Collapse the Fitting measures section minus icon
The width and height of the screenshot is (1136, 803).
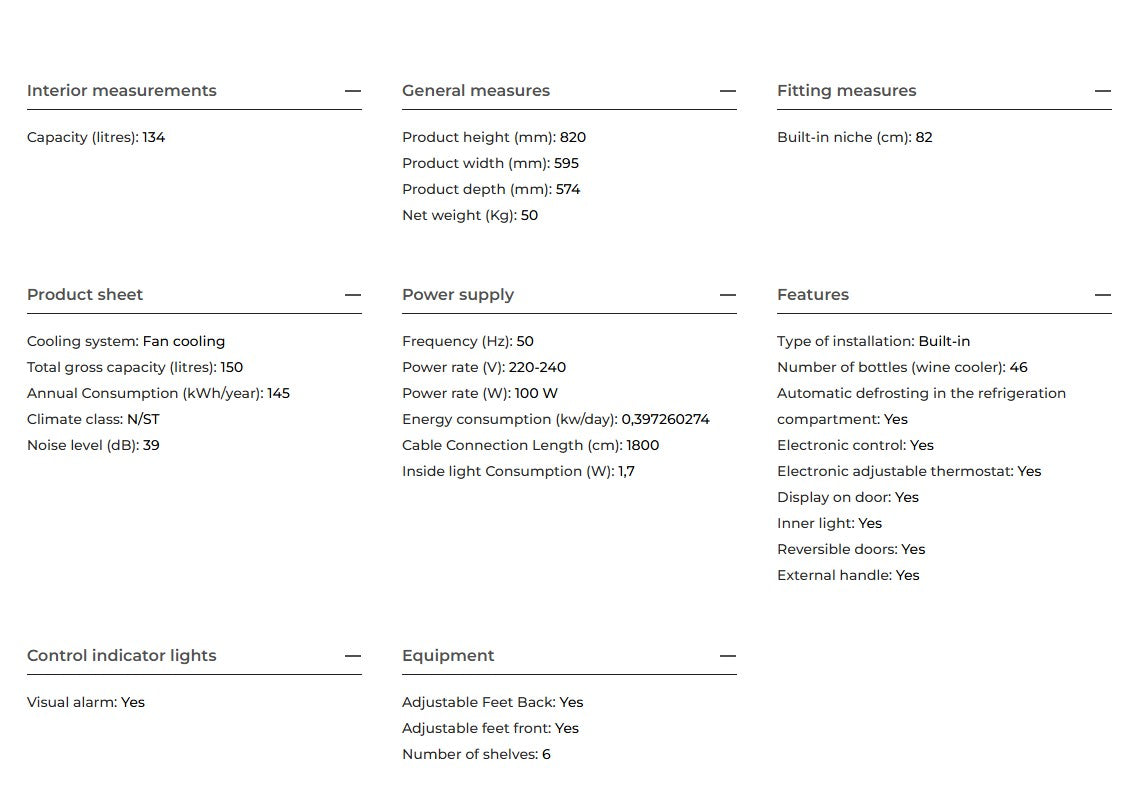pos(1103,91)
